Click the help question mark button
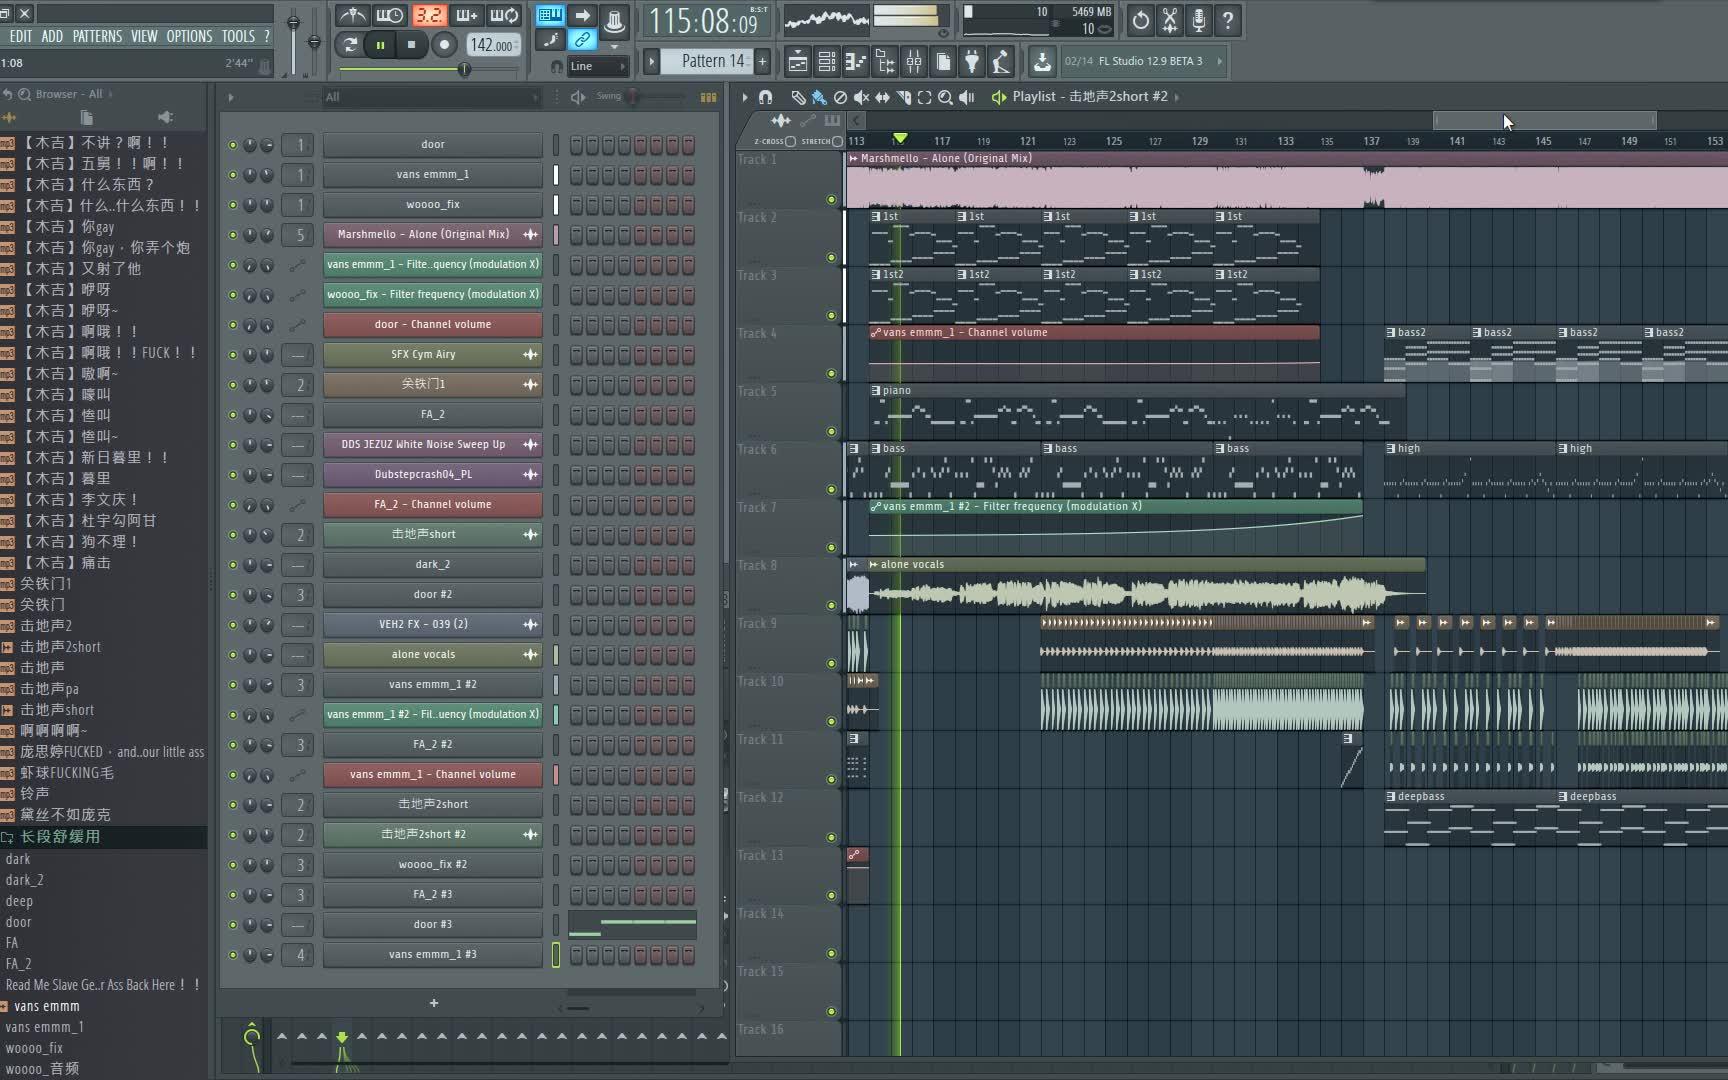Viewport: 1728px width, 1080px height. pos(1228,19)
